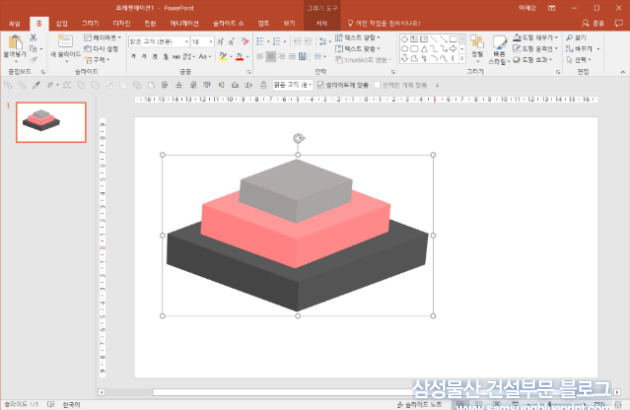Click the Slide Notes (슬라이드 노트) button
Screen dimensions: 630x410
[419, 404]
